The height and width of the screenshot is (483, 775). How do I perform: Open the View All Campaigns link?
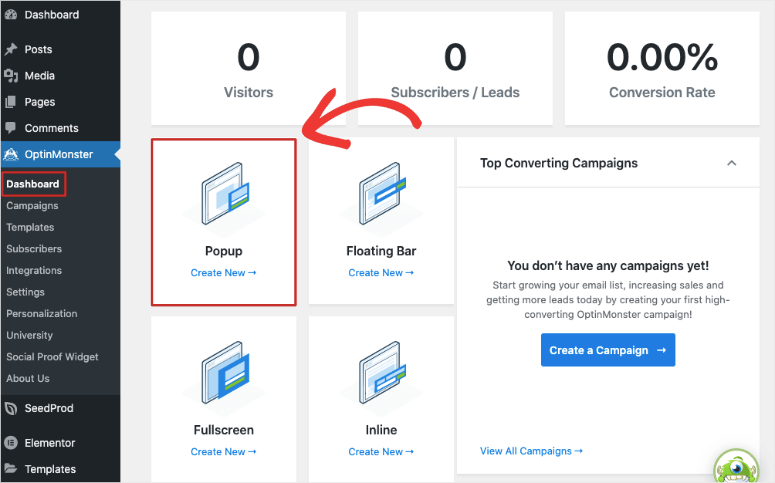(x=531, y=451)
